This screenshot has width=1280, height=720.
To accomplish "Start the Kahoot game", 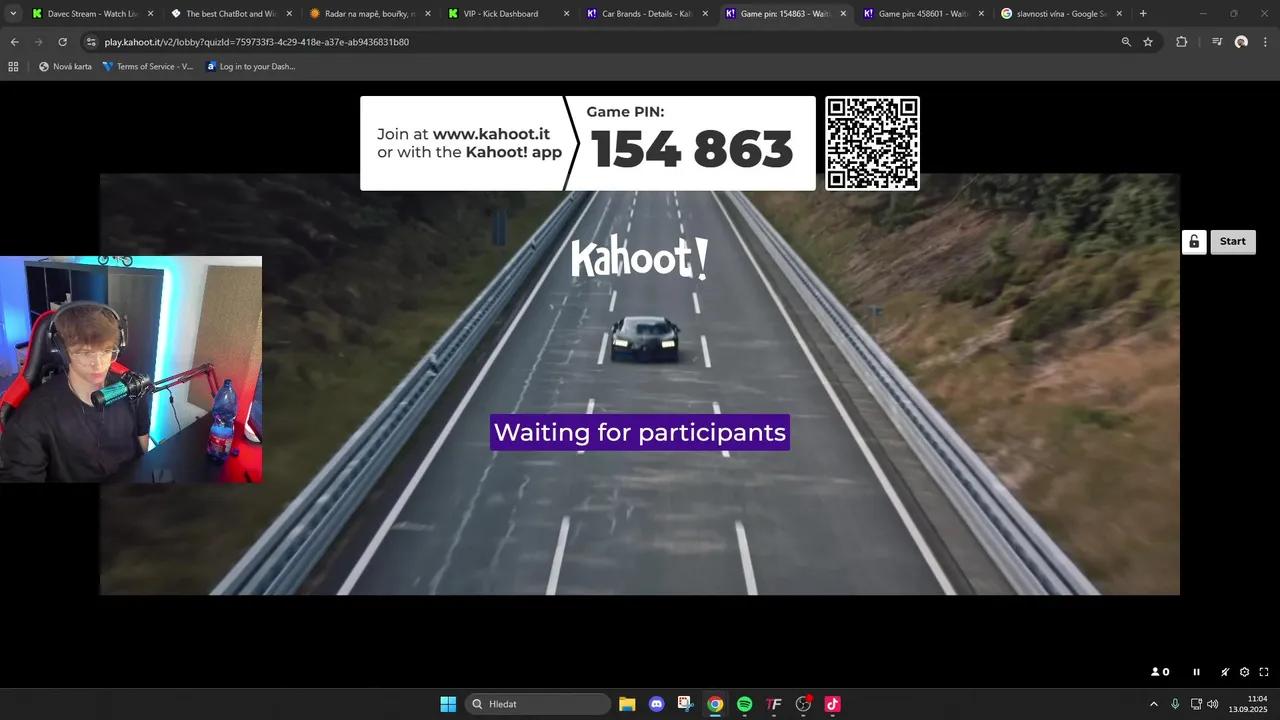I will click(1232, 242).
